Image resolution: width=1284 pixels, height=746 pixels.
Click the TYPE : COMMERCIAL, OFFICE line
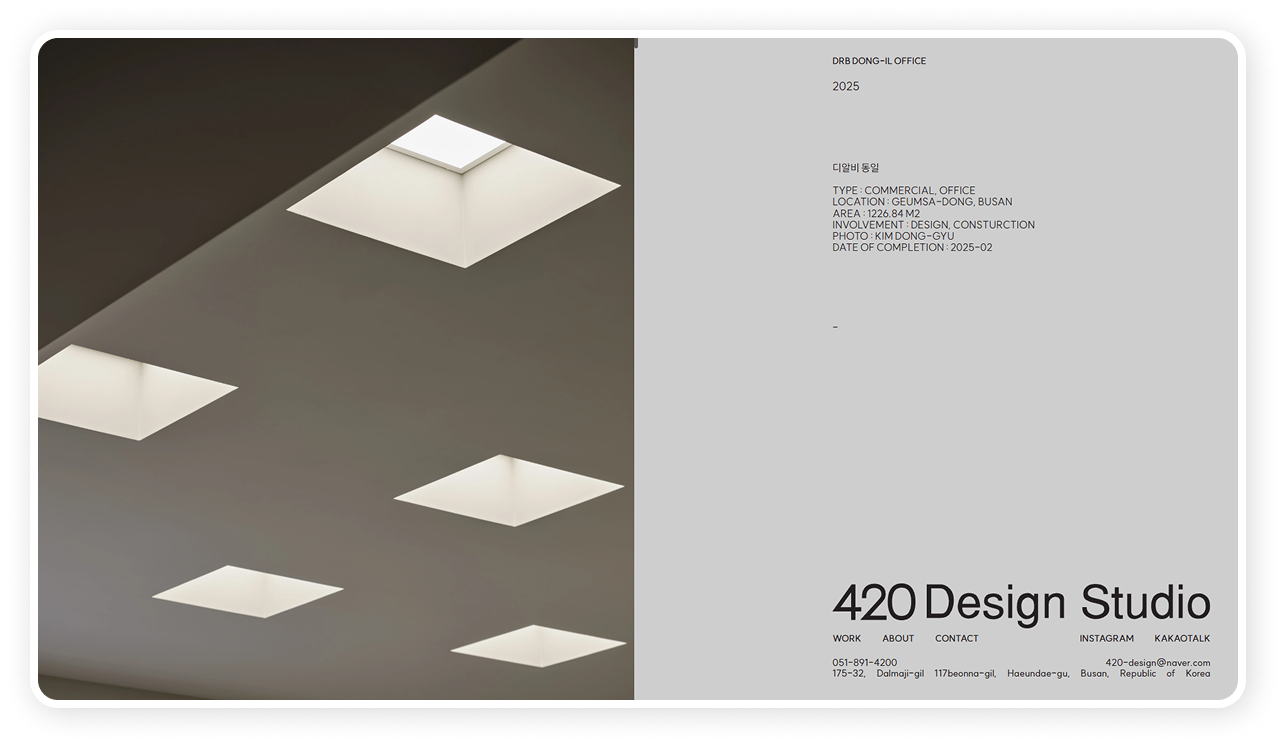coord(903,190)
